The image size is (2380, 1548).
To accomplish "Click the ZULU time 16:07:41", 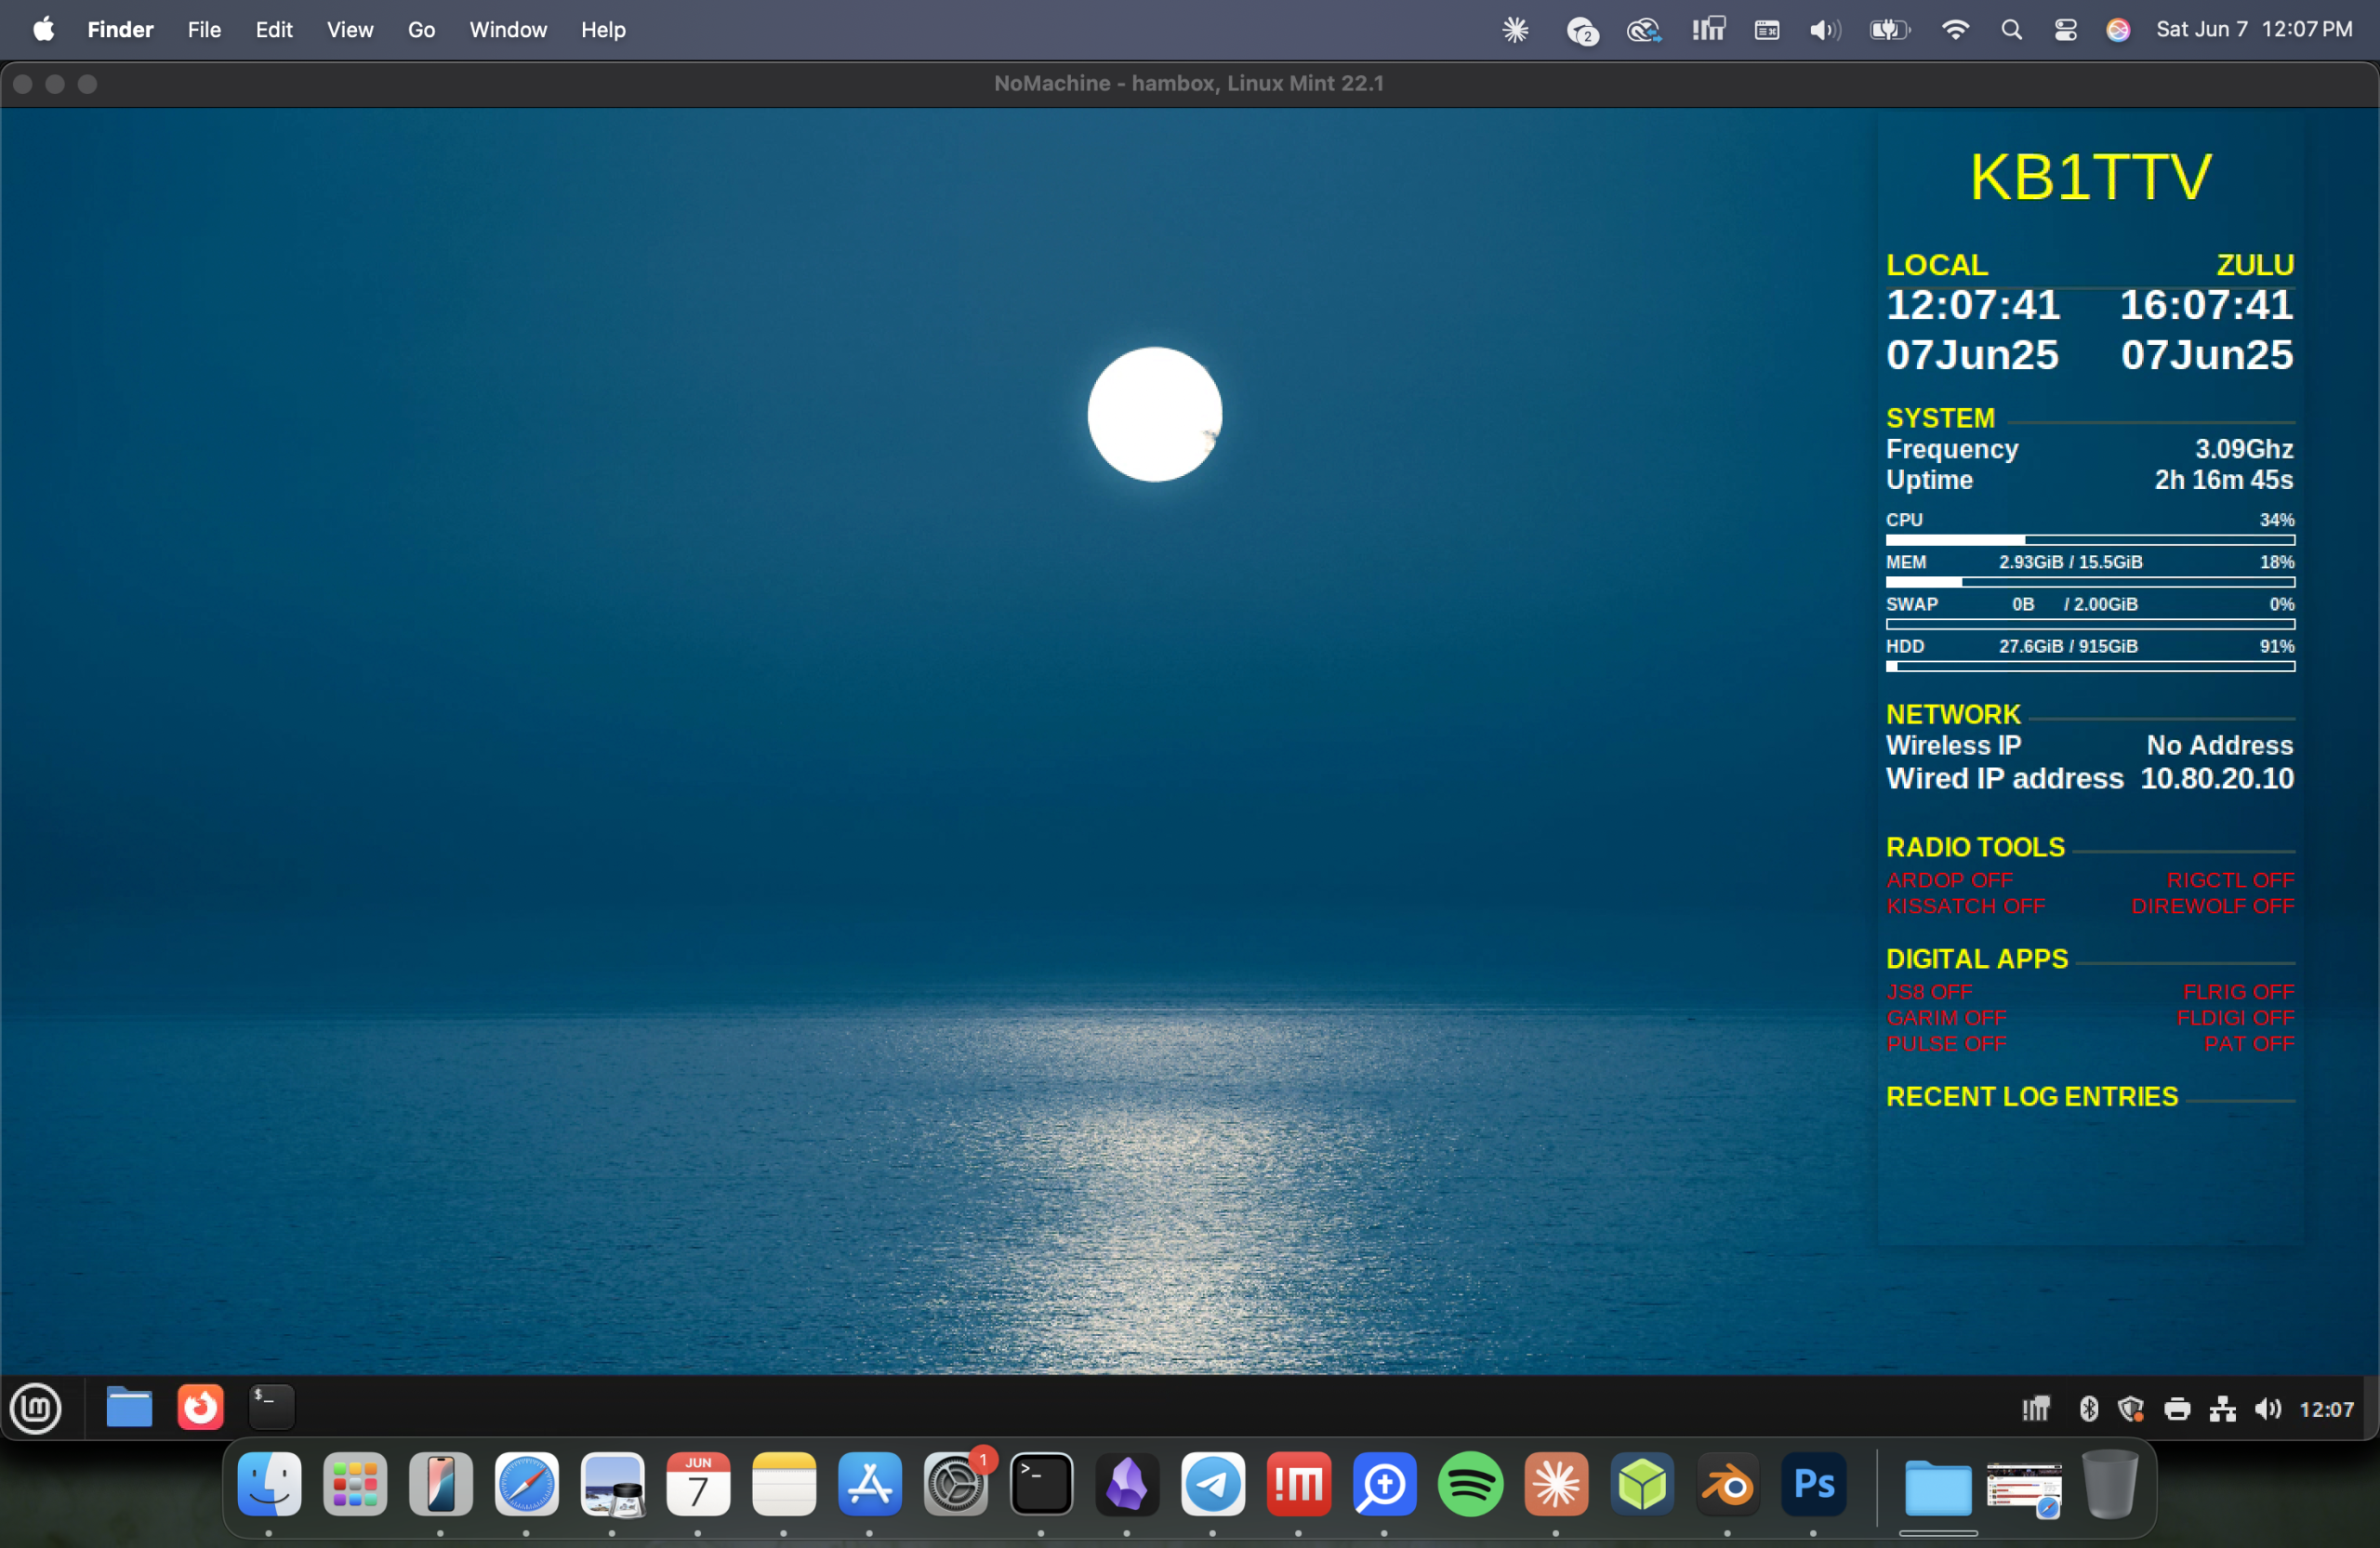I will coord(2207,305).
